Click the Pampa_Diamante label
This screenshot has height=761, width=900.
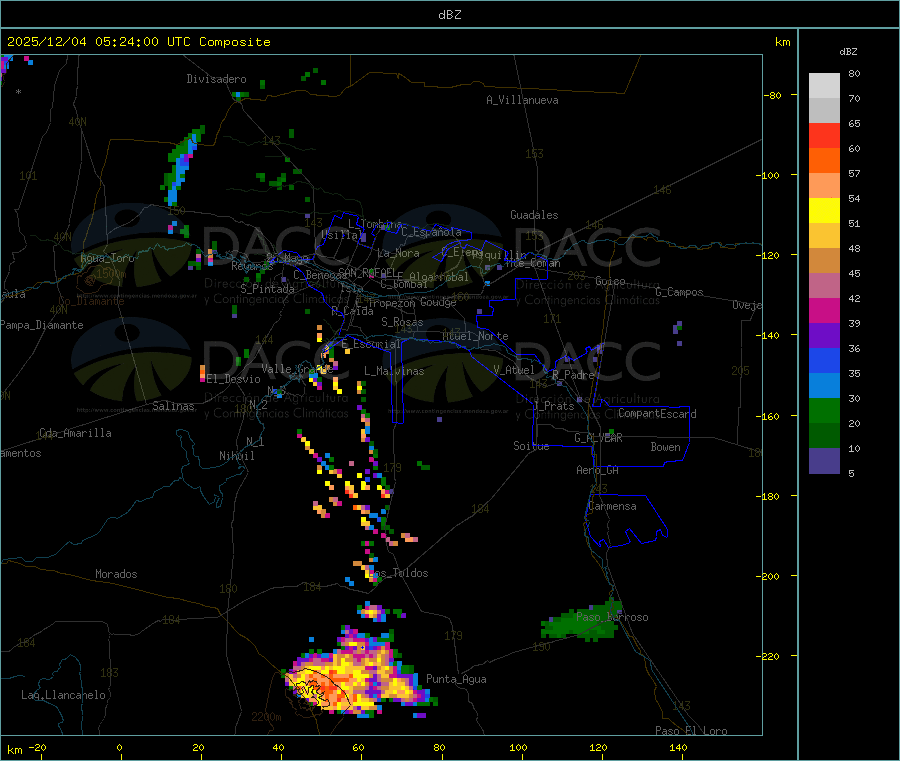pos(42,325)
